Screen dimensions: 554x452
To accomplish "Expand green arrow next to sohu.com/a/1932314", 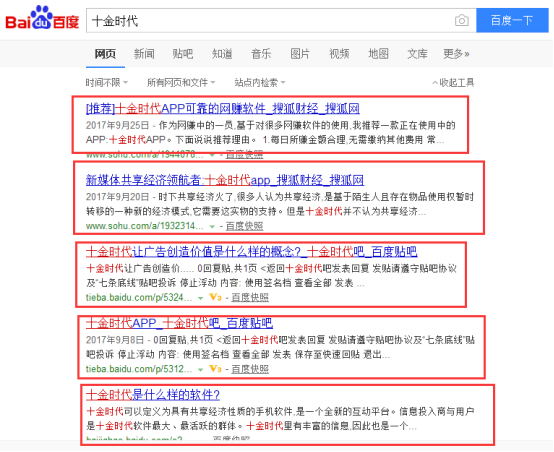I will (x=212, y=227).
